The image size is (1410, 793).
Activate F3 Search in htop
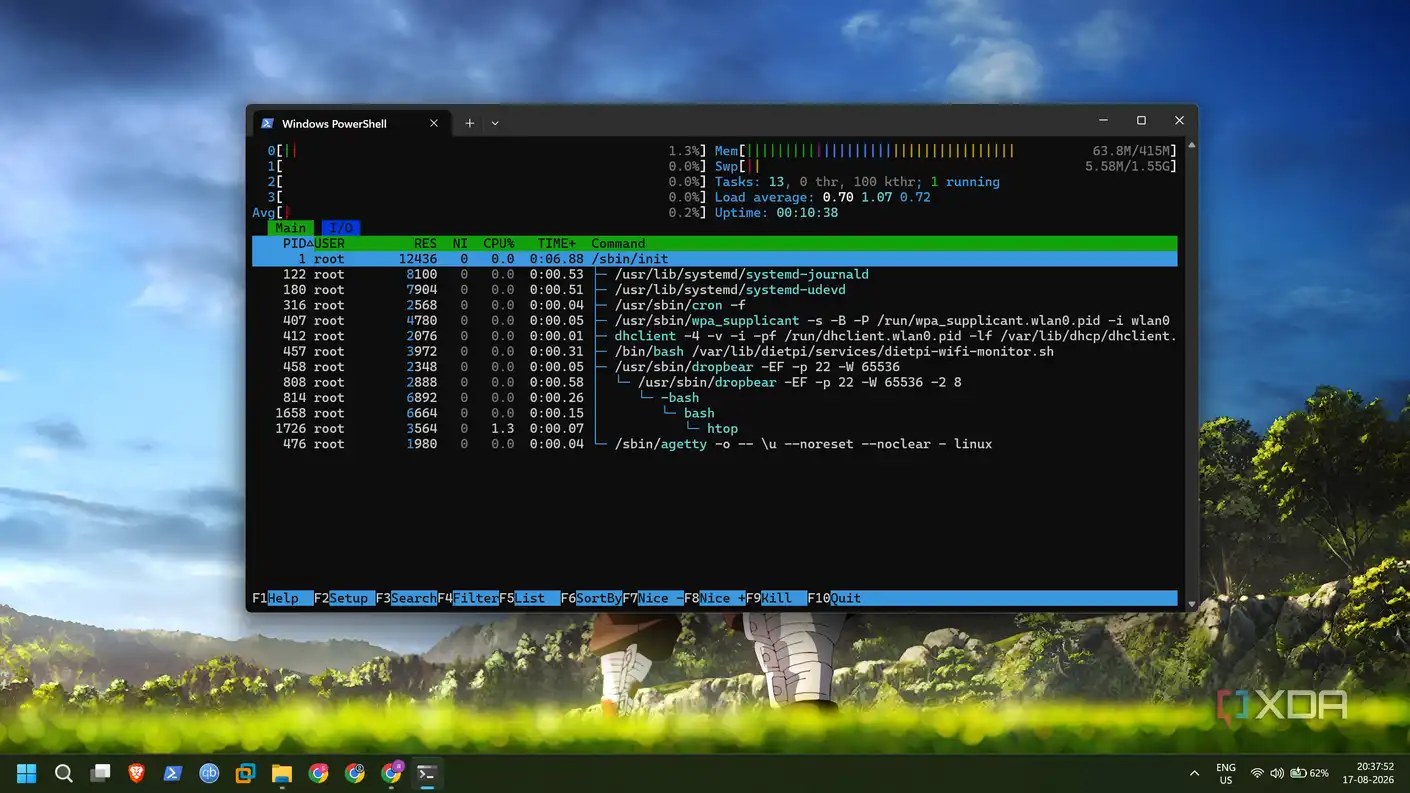[406, 598]
